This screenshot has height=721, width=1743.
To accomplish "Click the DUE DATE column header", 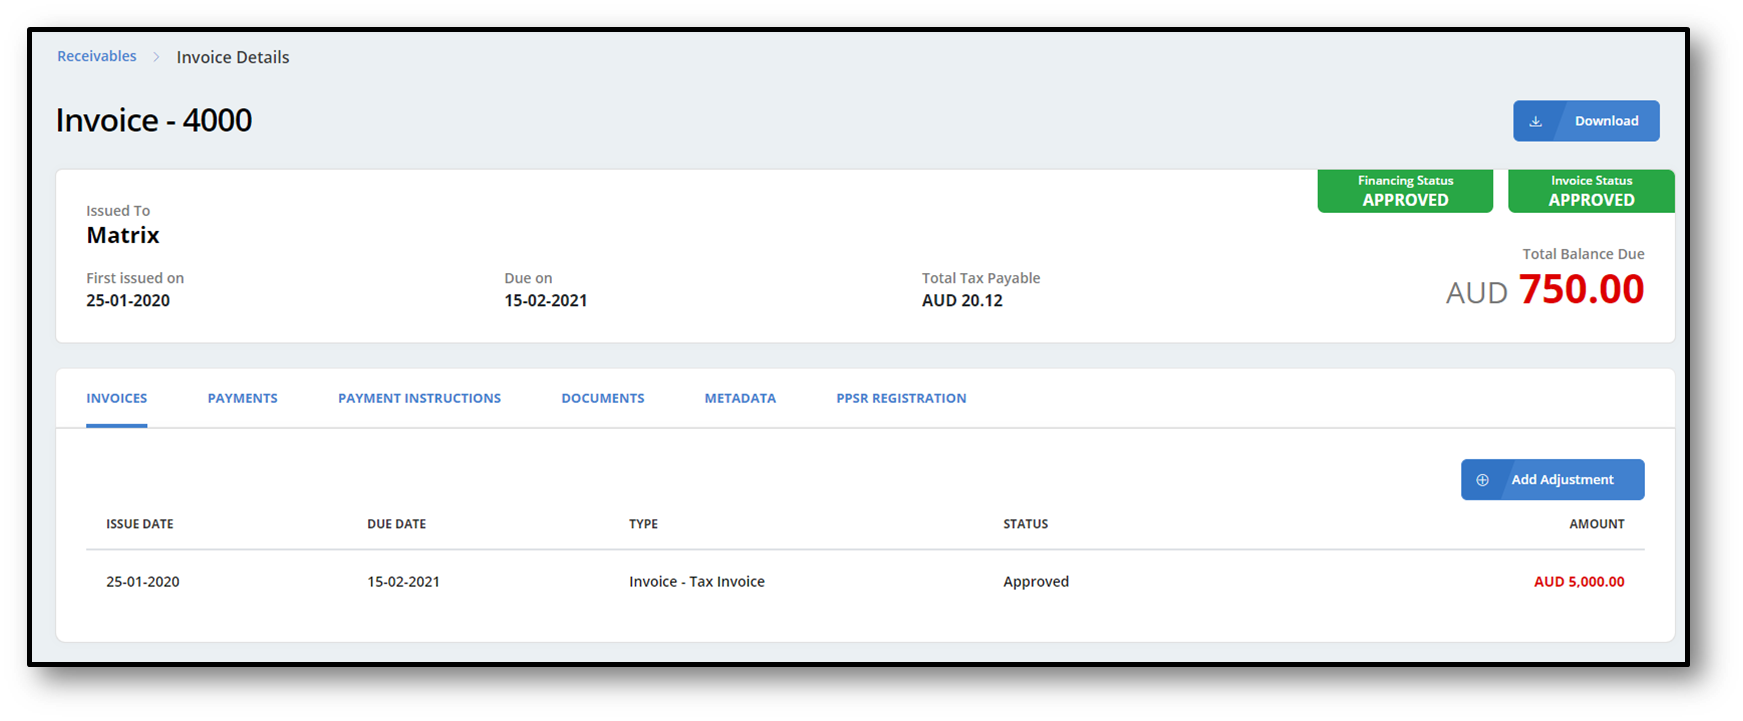I will [x=397, y=524].
